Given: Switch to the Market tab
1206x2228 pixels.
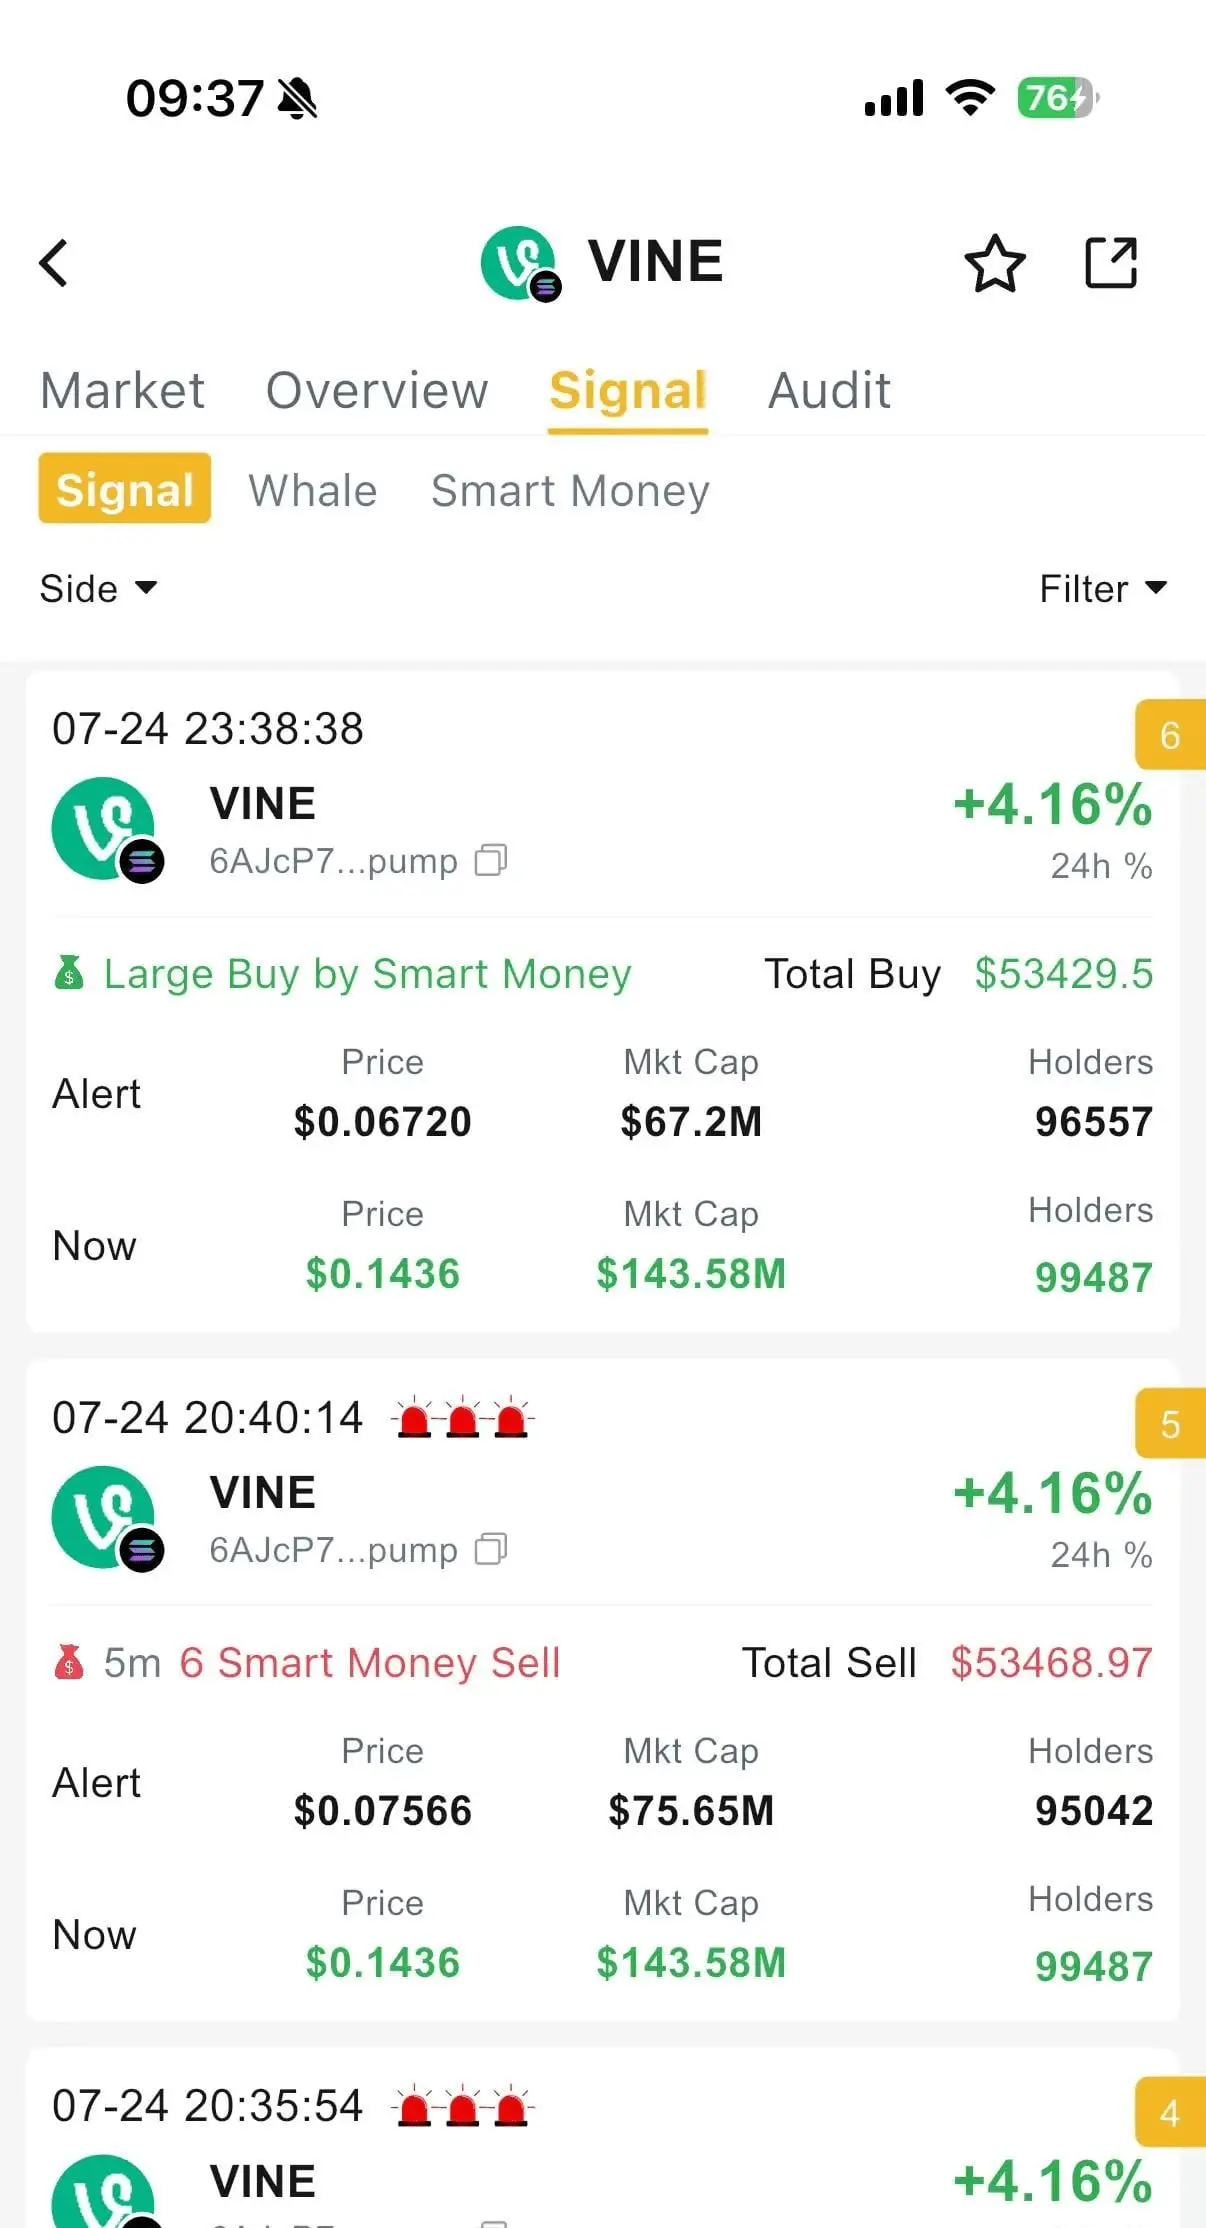Looking at the screenshot, I should pos(122,390).
